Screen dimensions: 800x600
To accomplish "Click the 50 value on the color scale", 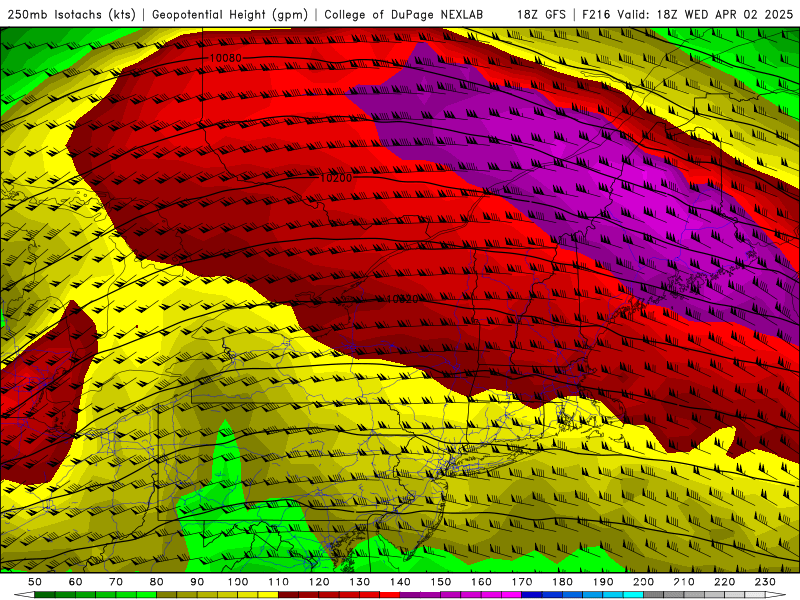I will 35,582.
